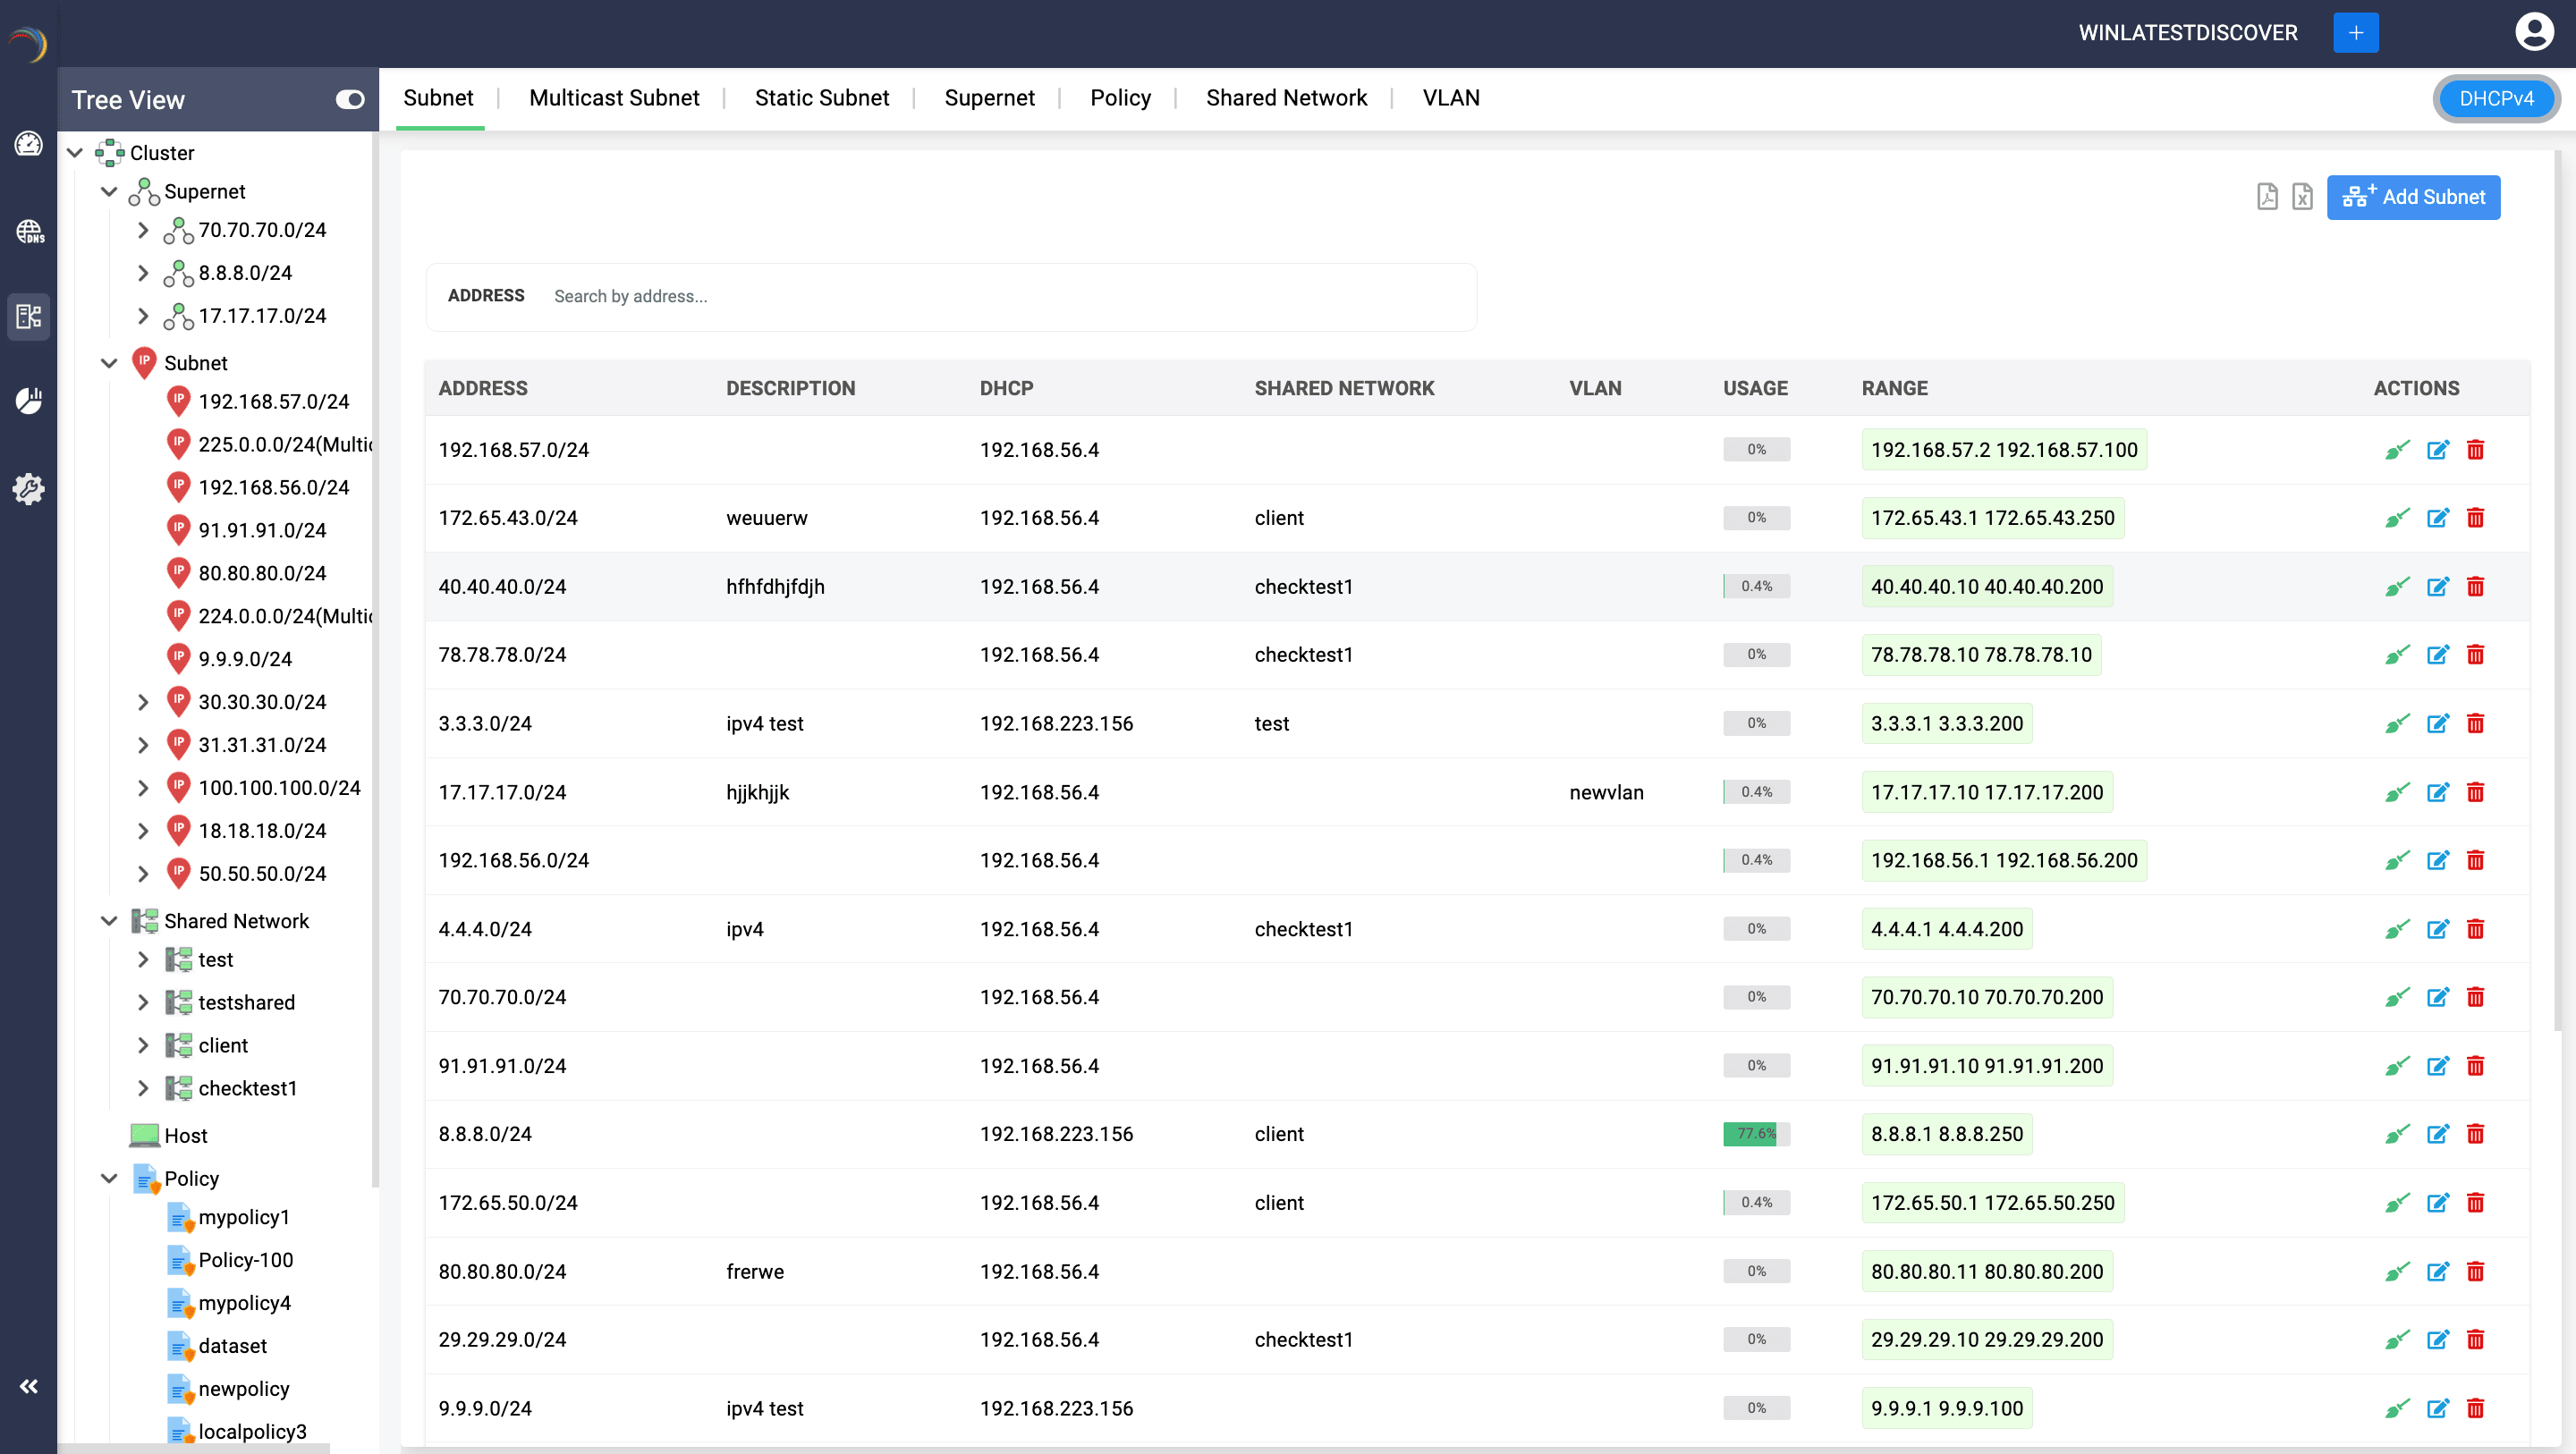Expand the checktest1 shared network node
This screenshot has height=1454, width=2576.
143,1088
